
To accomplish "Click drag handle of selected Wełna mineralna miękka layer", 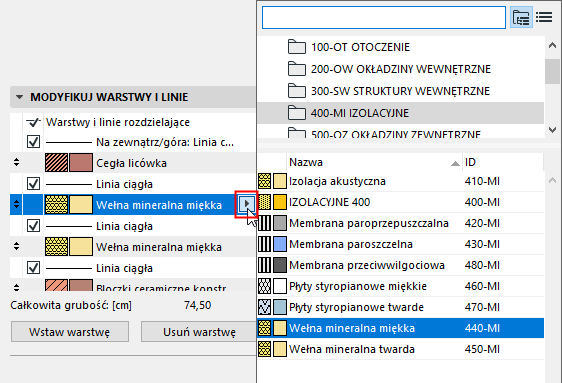I will (x=16, y=204).
